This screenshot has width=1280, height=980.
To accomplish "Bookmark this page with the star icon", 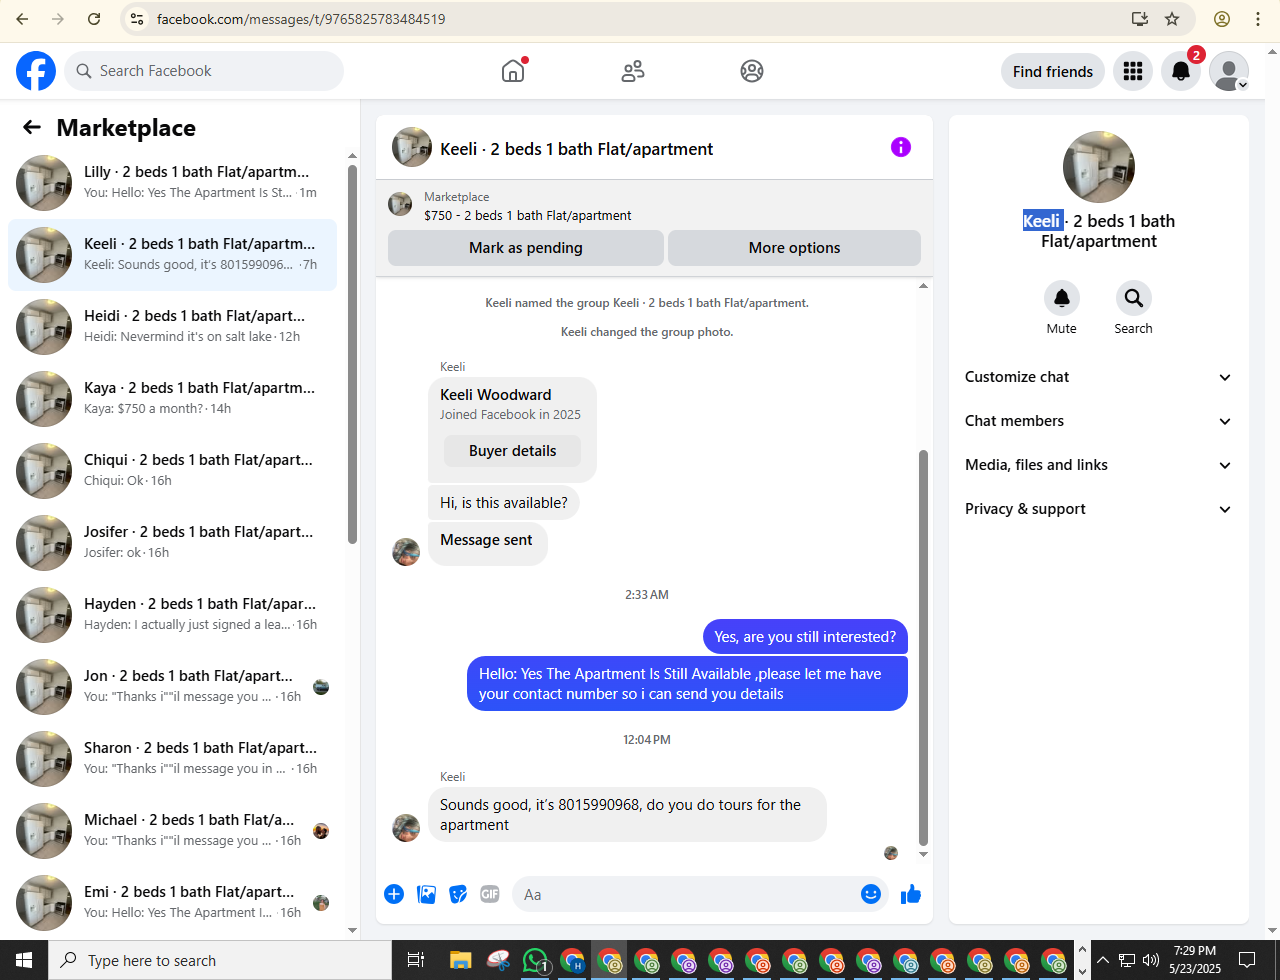I will (x=1173, y=19).
